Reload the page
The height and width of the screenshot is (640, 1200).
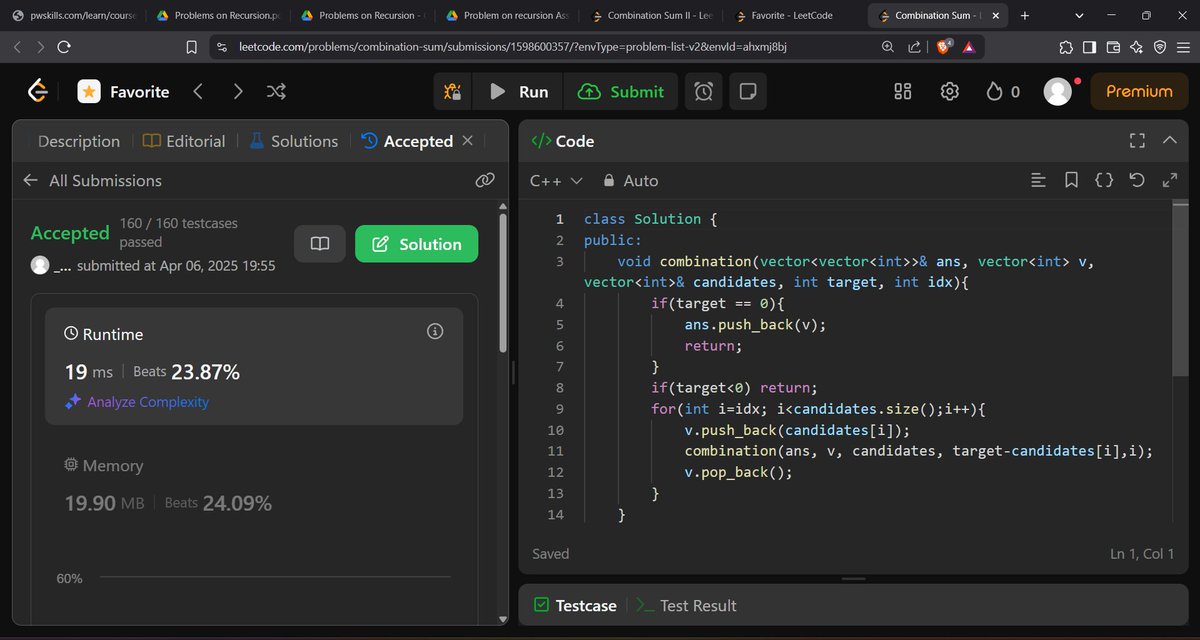tap(64, 47)
